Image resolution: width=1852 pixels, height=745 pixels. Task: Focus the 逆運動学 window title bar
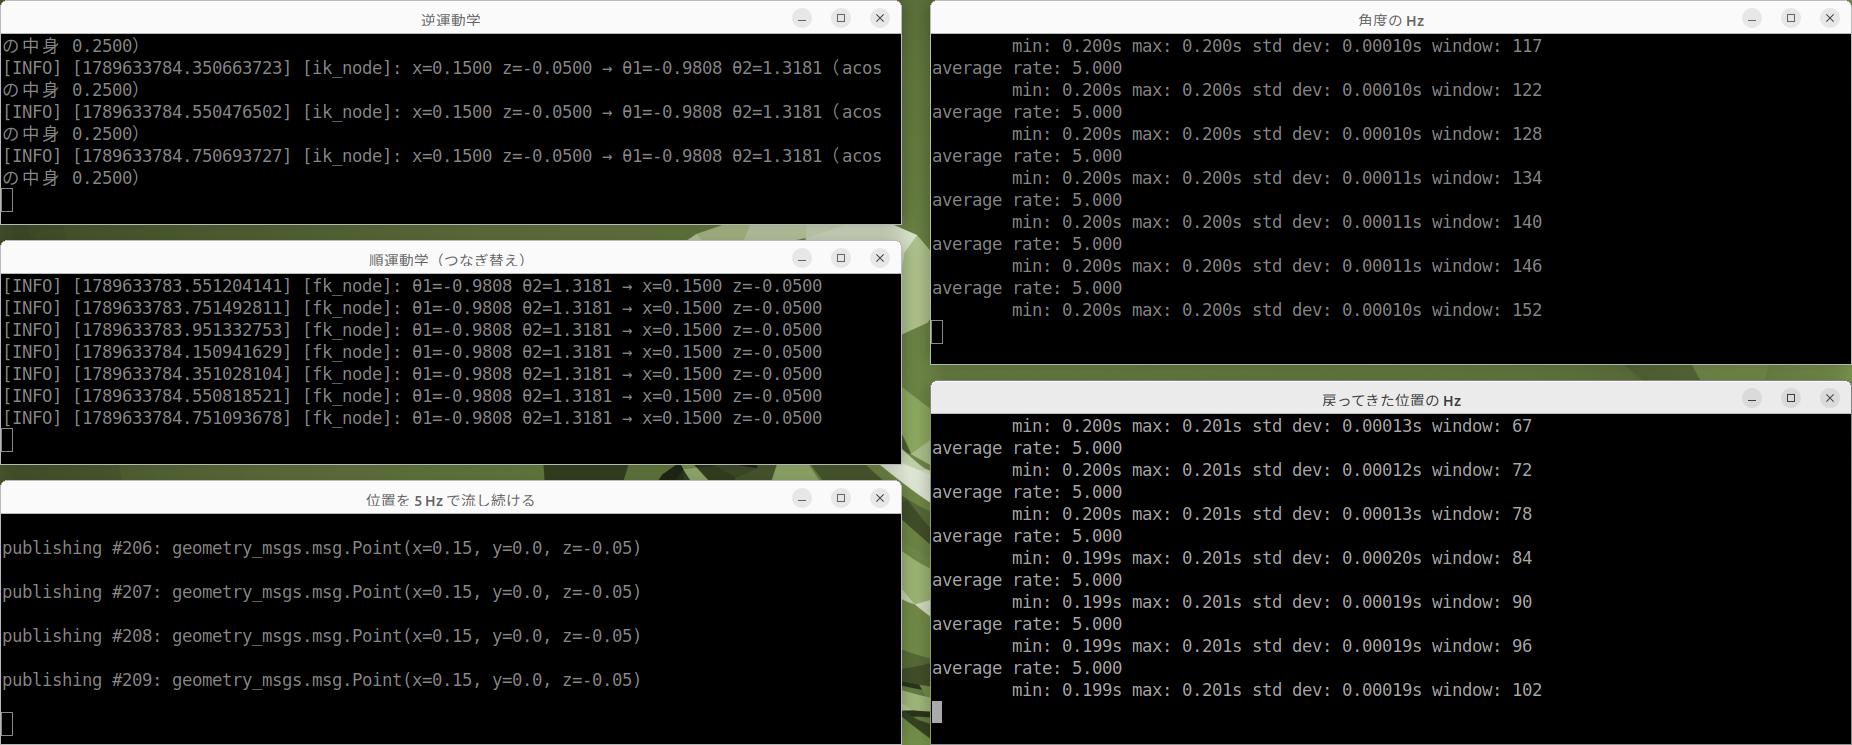(x=450, y=18)
